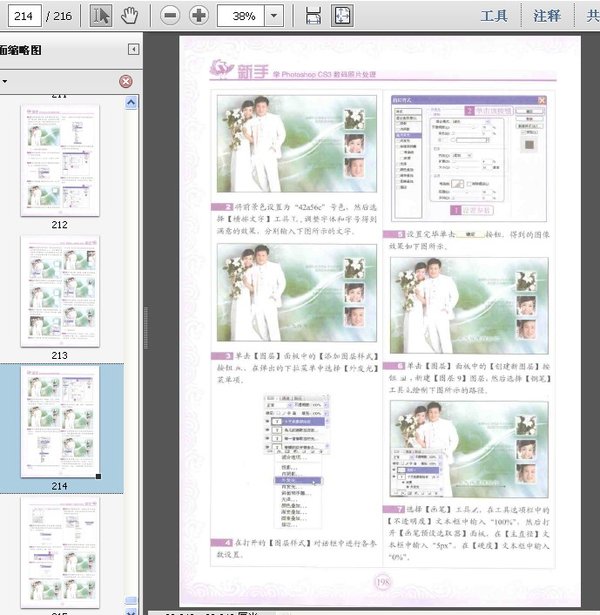
Task: Click thumbnail panel scroll up arrow
Action: pyautogui.click(x=131, y=102)
